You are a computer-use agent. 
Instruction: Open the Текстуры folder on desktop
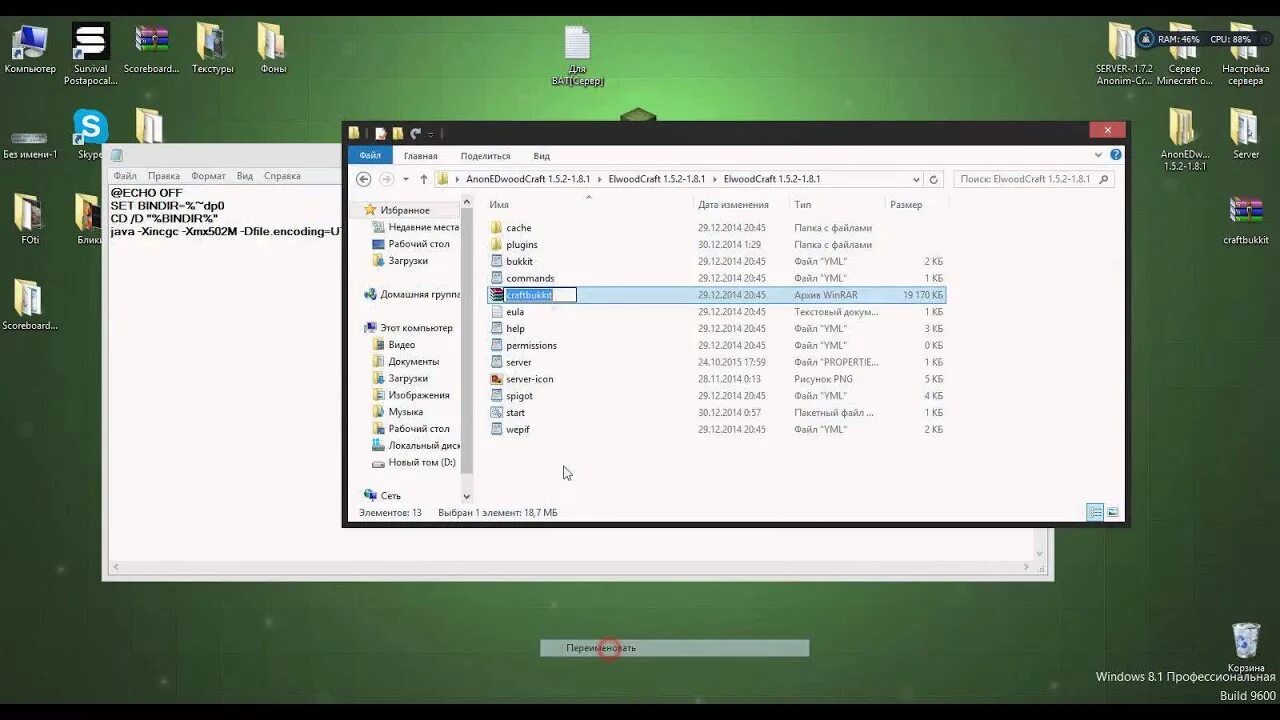pos(212,48)
